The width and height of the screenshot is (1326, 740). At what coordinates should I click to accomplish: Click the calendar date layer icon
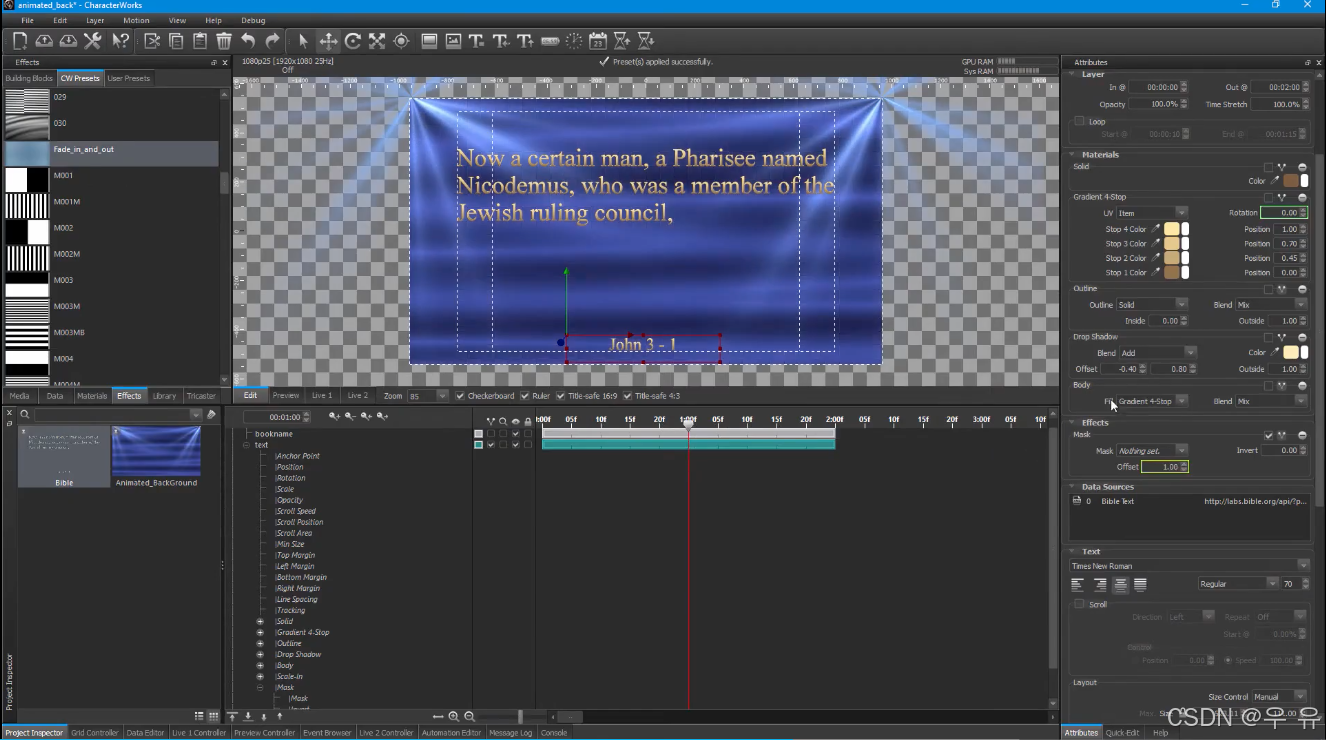598,41
